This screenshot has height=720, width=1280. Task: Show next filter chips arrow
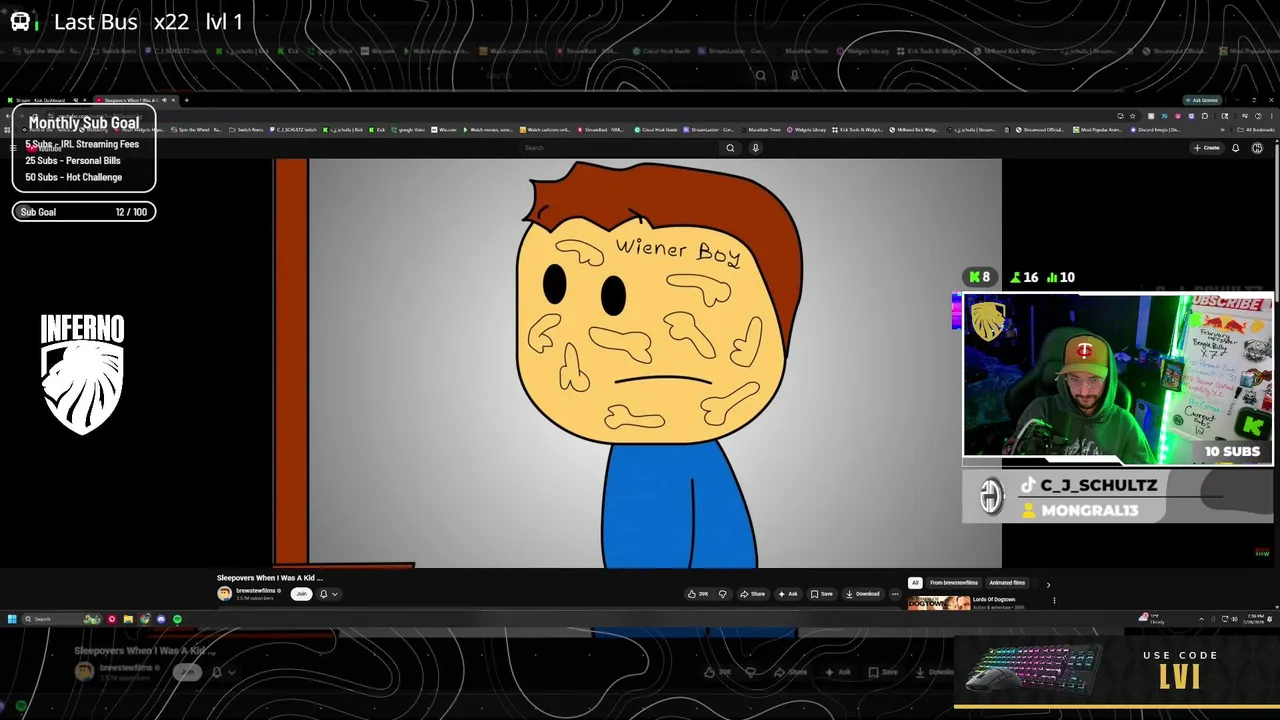pos(1048,585)
